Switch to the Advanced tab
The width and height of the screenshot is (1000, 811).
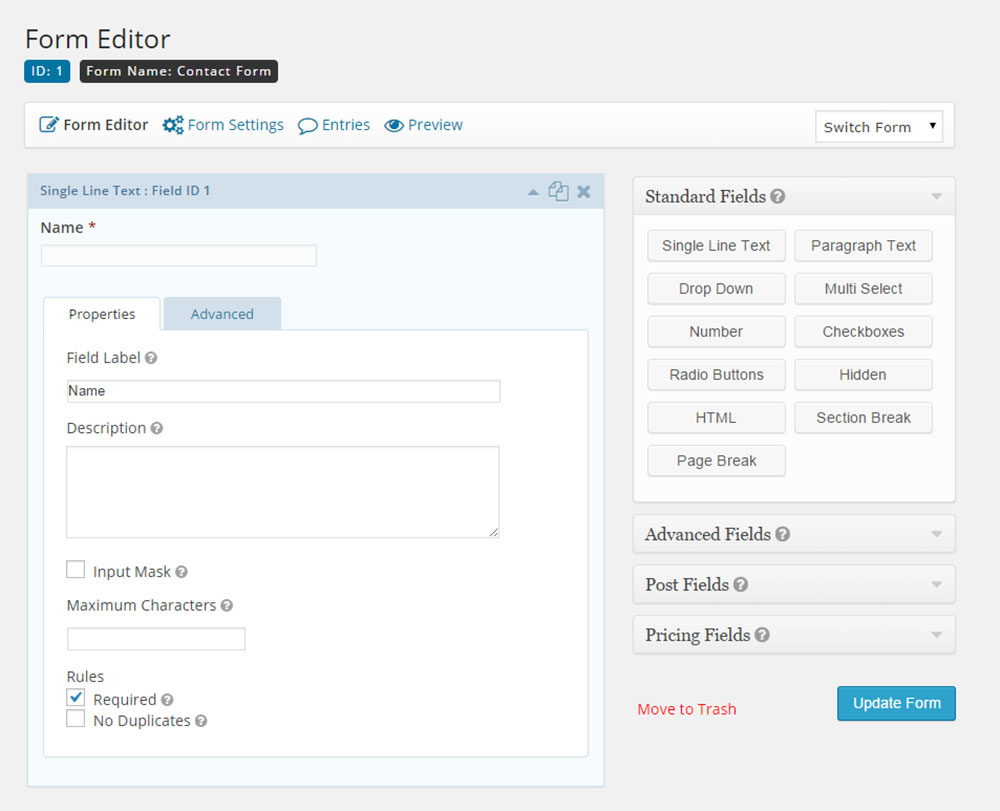[x=222, y=314]
